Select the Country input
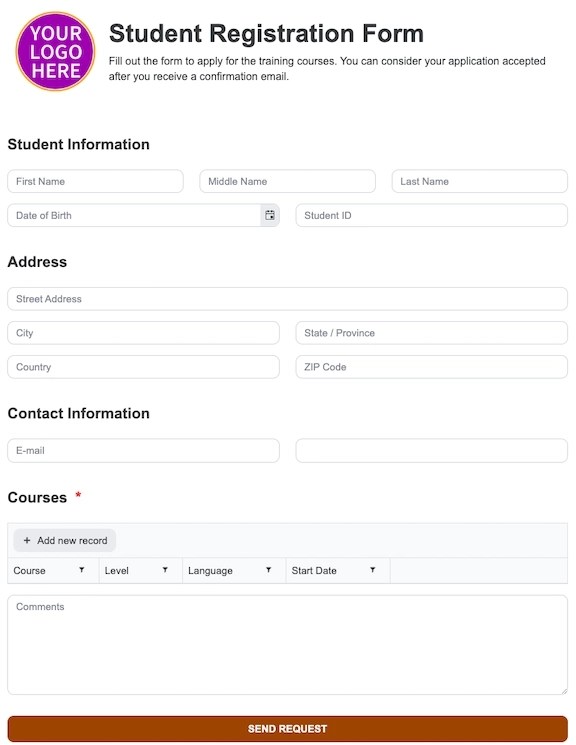The width and height of the screenshot is (576, 745). [144, 367]
